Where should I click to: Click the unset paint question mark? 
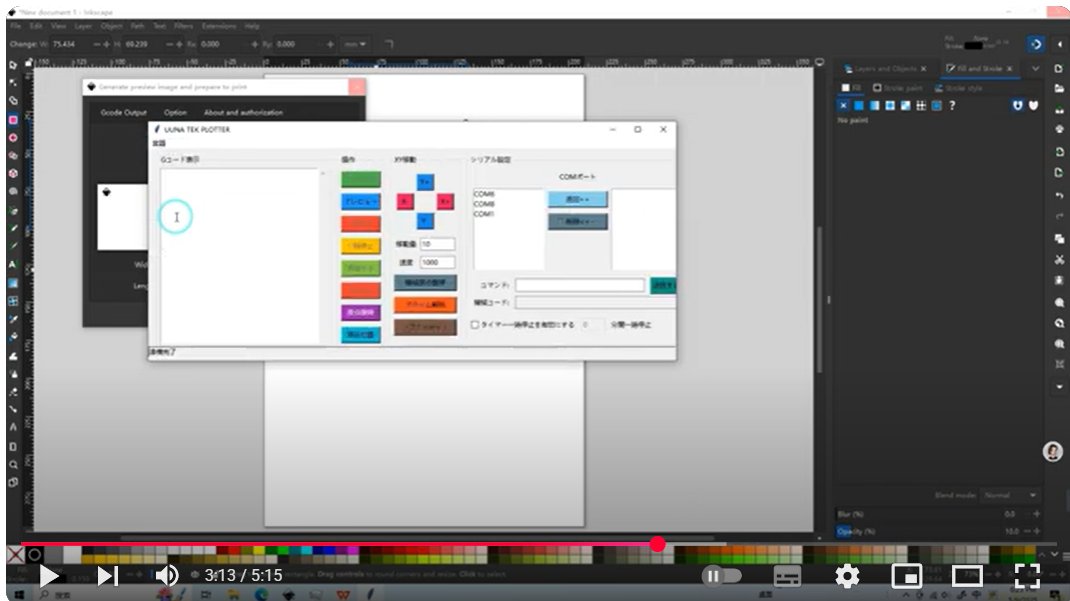coord(953,106)
